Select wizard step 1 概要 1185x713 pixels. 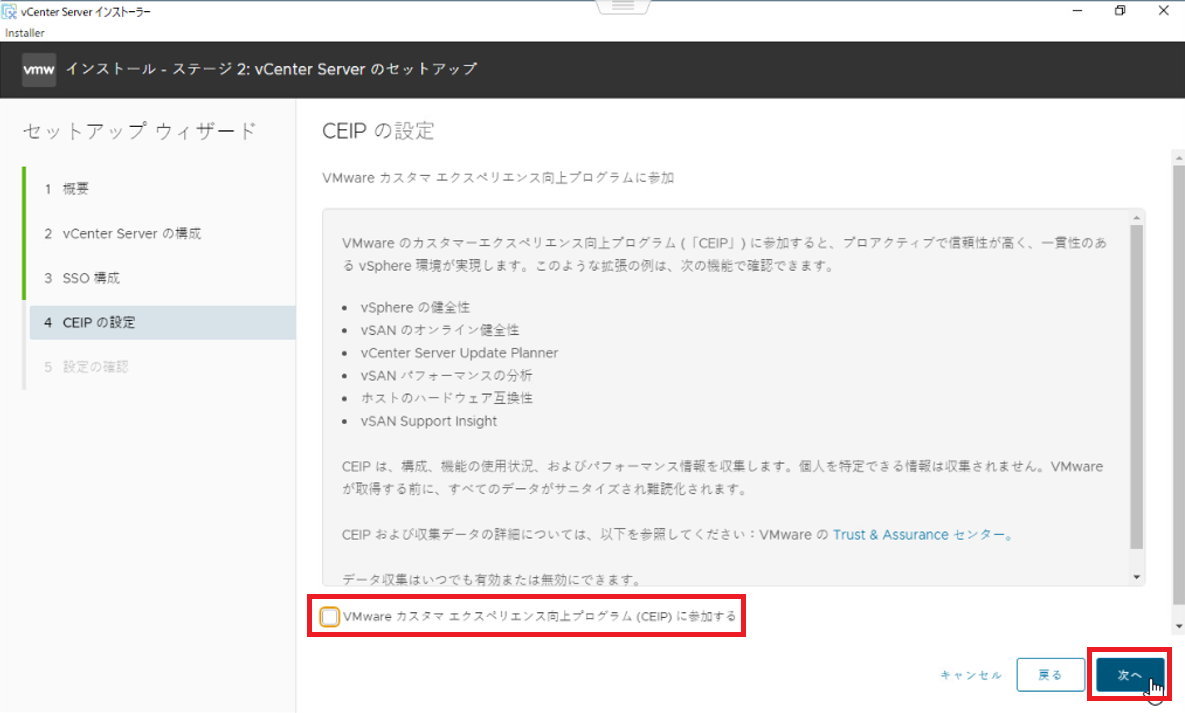(161, 189)
